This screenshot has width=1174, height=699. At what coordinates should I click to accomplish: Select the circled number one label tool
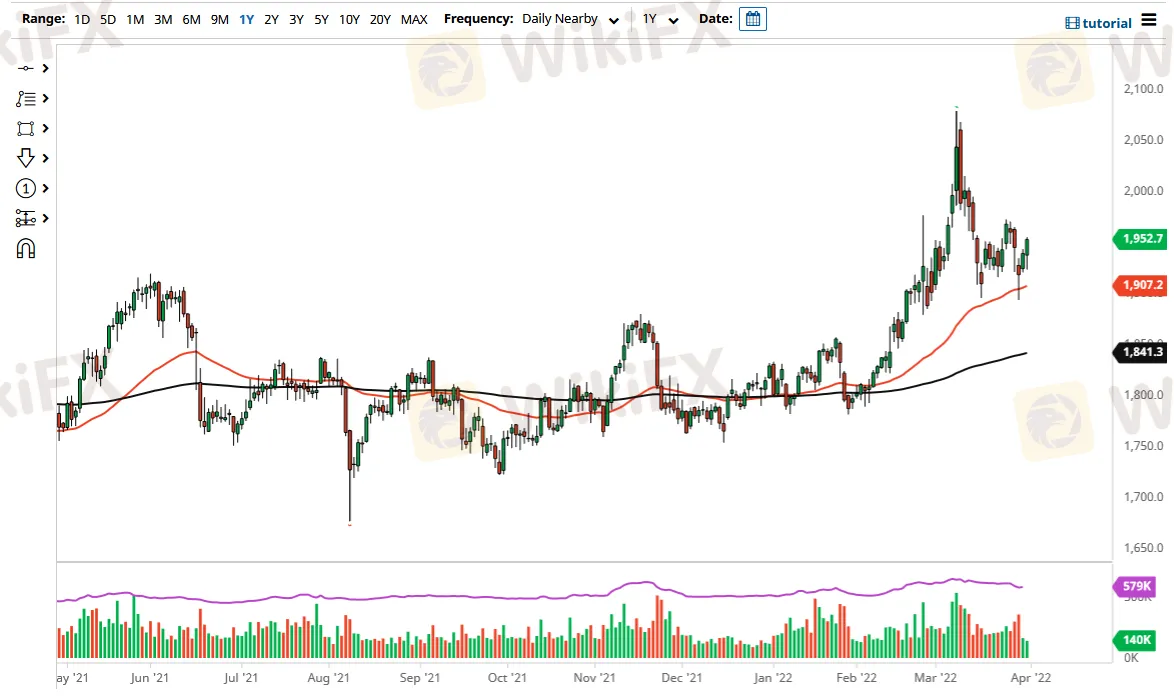tap(25, 188)
